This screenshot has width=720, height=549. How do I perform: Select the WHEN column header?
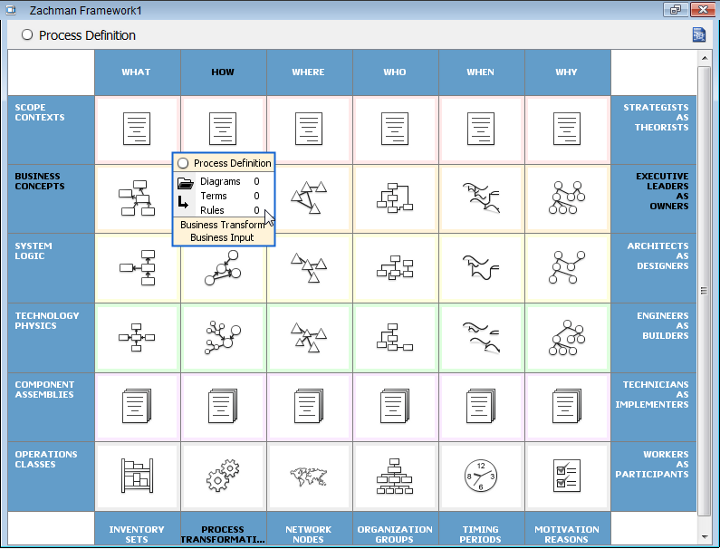click(x=481, y=72)
